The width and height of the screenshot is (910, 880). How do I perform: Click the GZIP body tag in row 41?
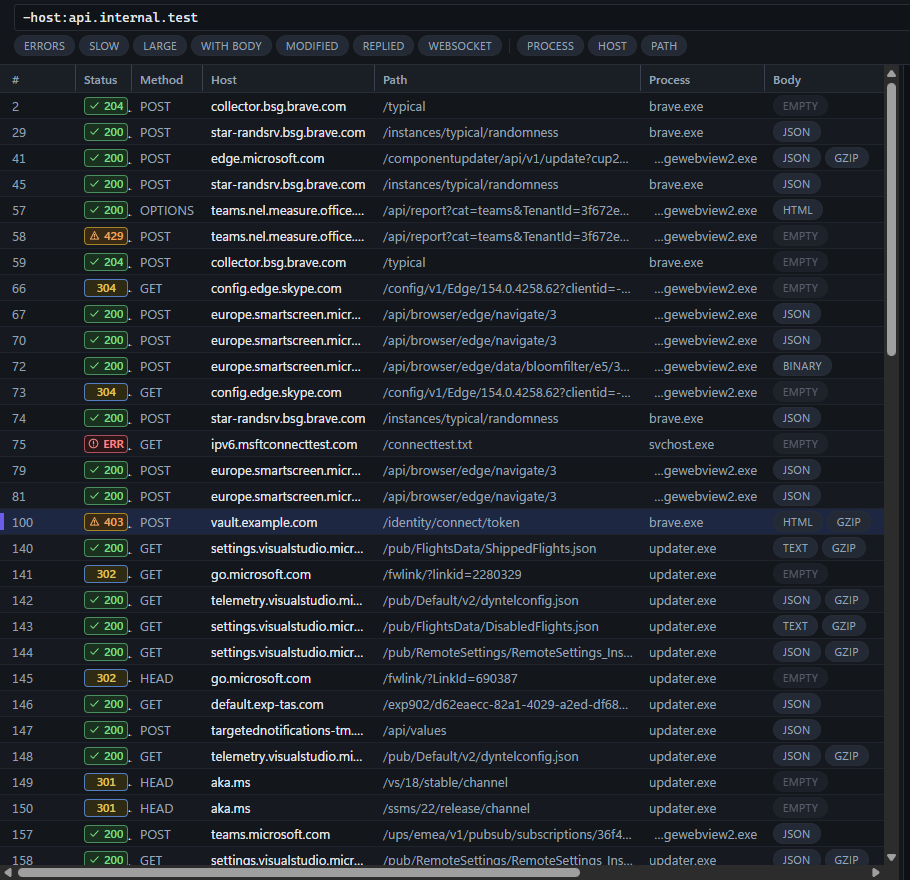846,158
